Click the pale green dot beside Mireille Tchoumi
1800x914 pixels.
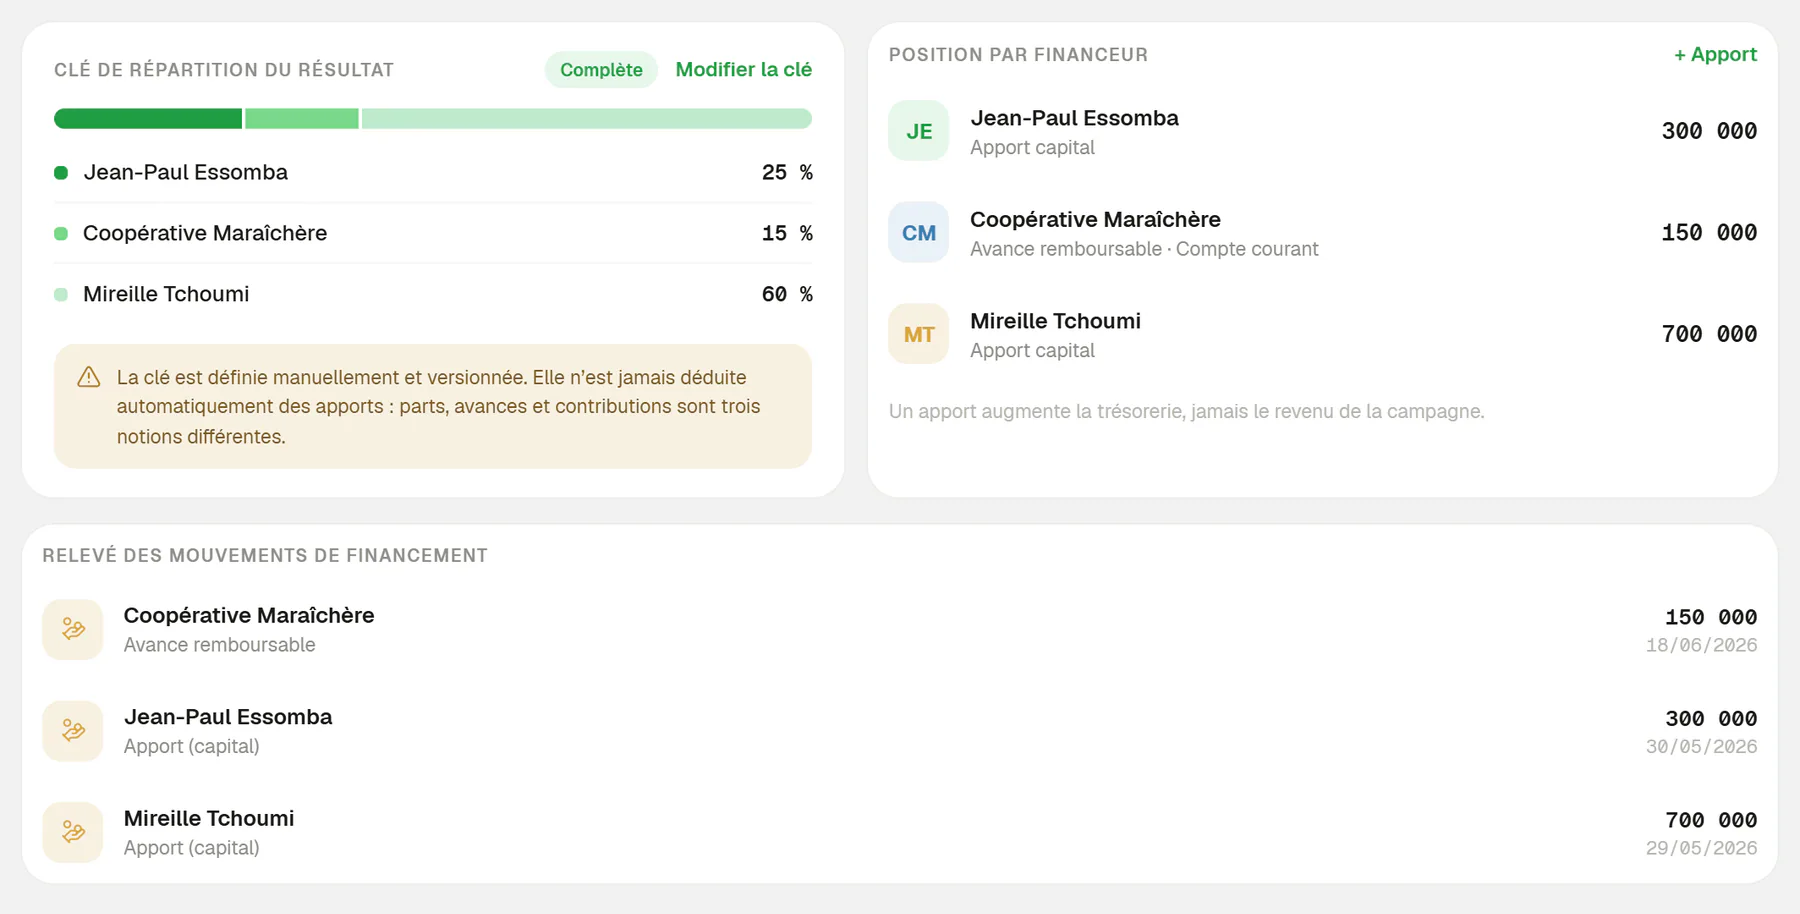click(61, 294)
